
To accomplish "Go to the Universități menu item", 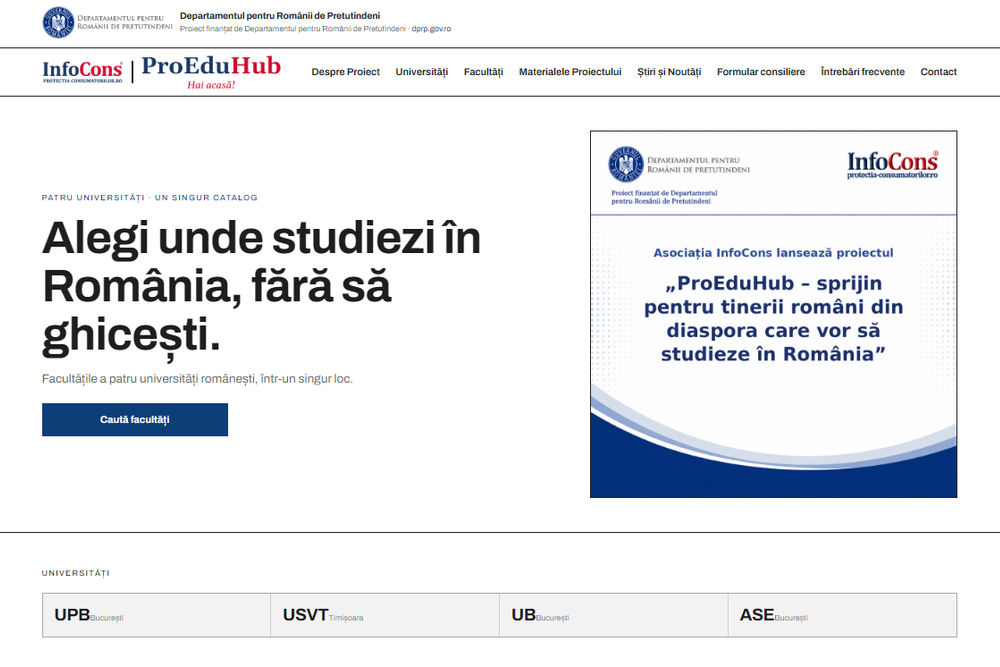I will 422,72.
